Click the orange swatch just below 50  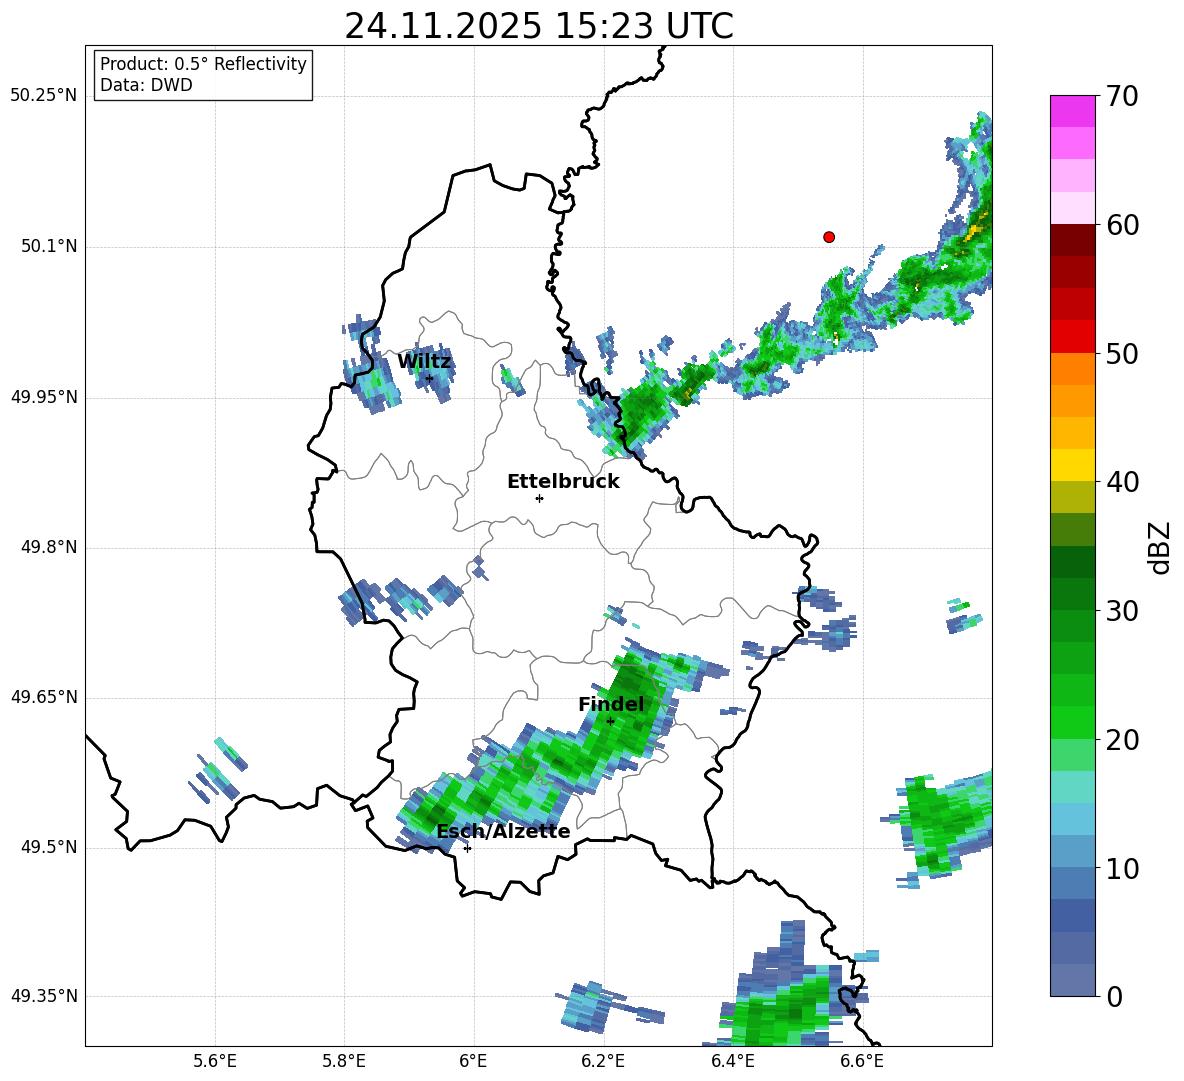click(1073, 369)
